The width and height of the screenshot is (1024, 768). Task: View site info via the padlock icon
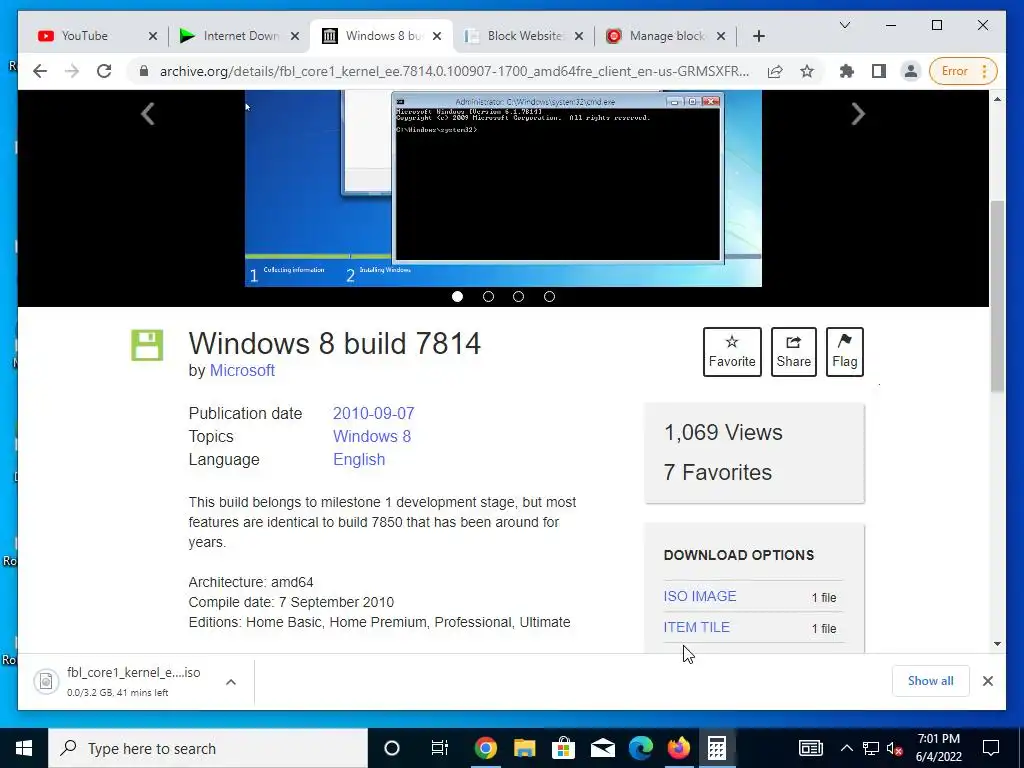point(144,71)
